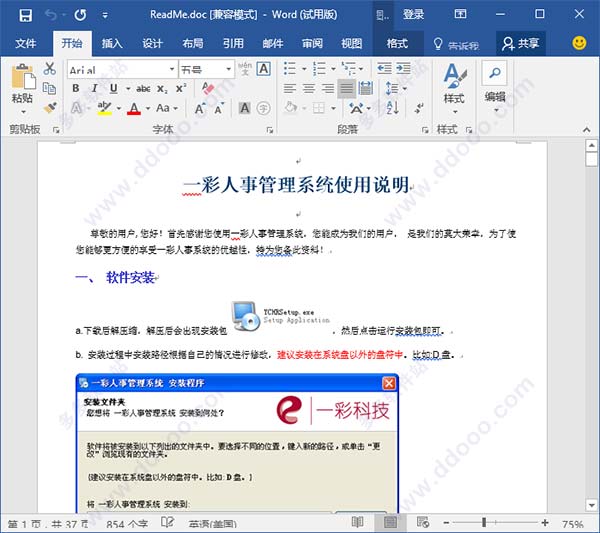The height and width of the screenshot is (533, 600).
Task: Align text left
Action: pos(290,89)
